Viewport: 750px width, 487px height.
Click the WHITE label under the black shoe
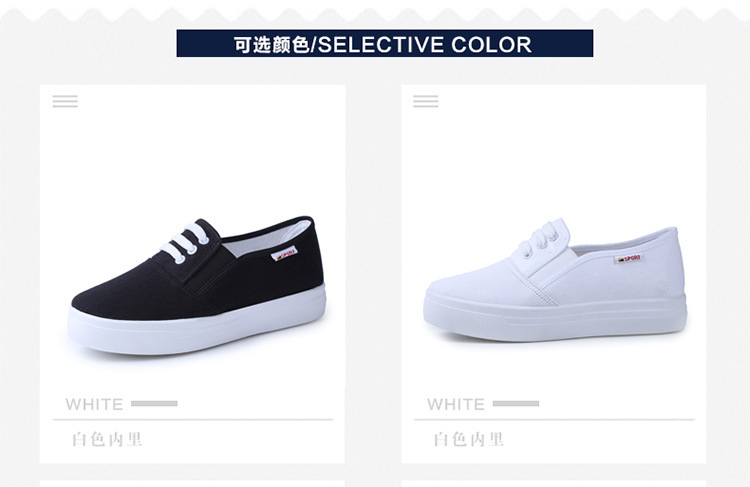(x=94, y=404)
